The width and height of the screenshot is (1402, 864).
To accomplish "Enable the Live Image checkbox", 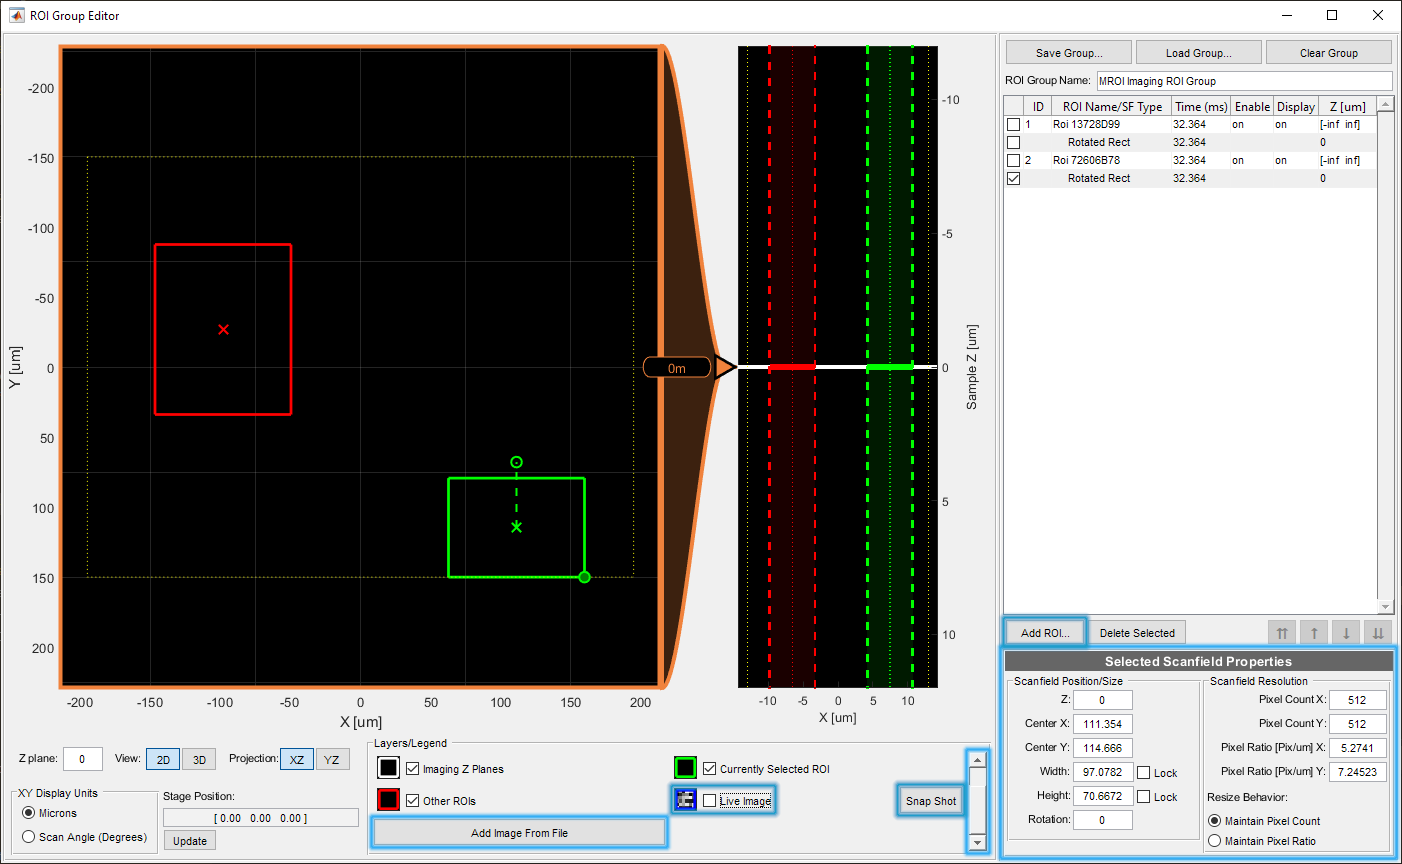I will [x=709, y=801].
